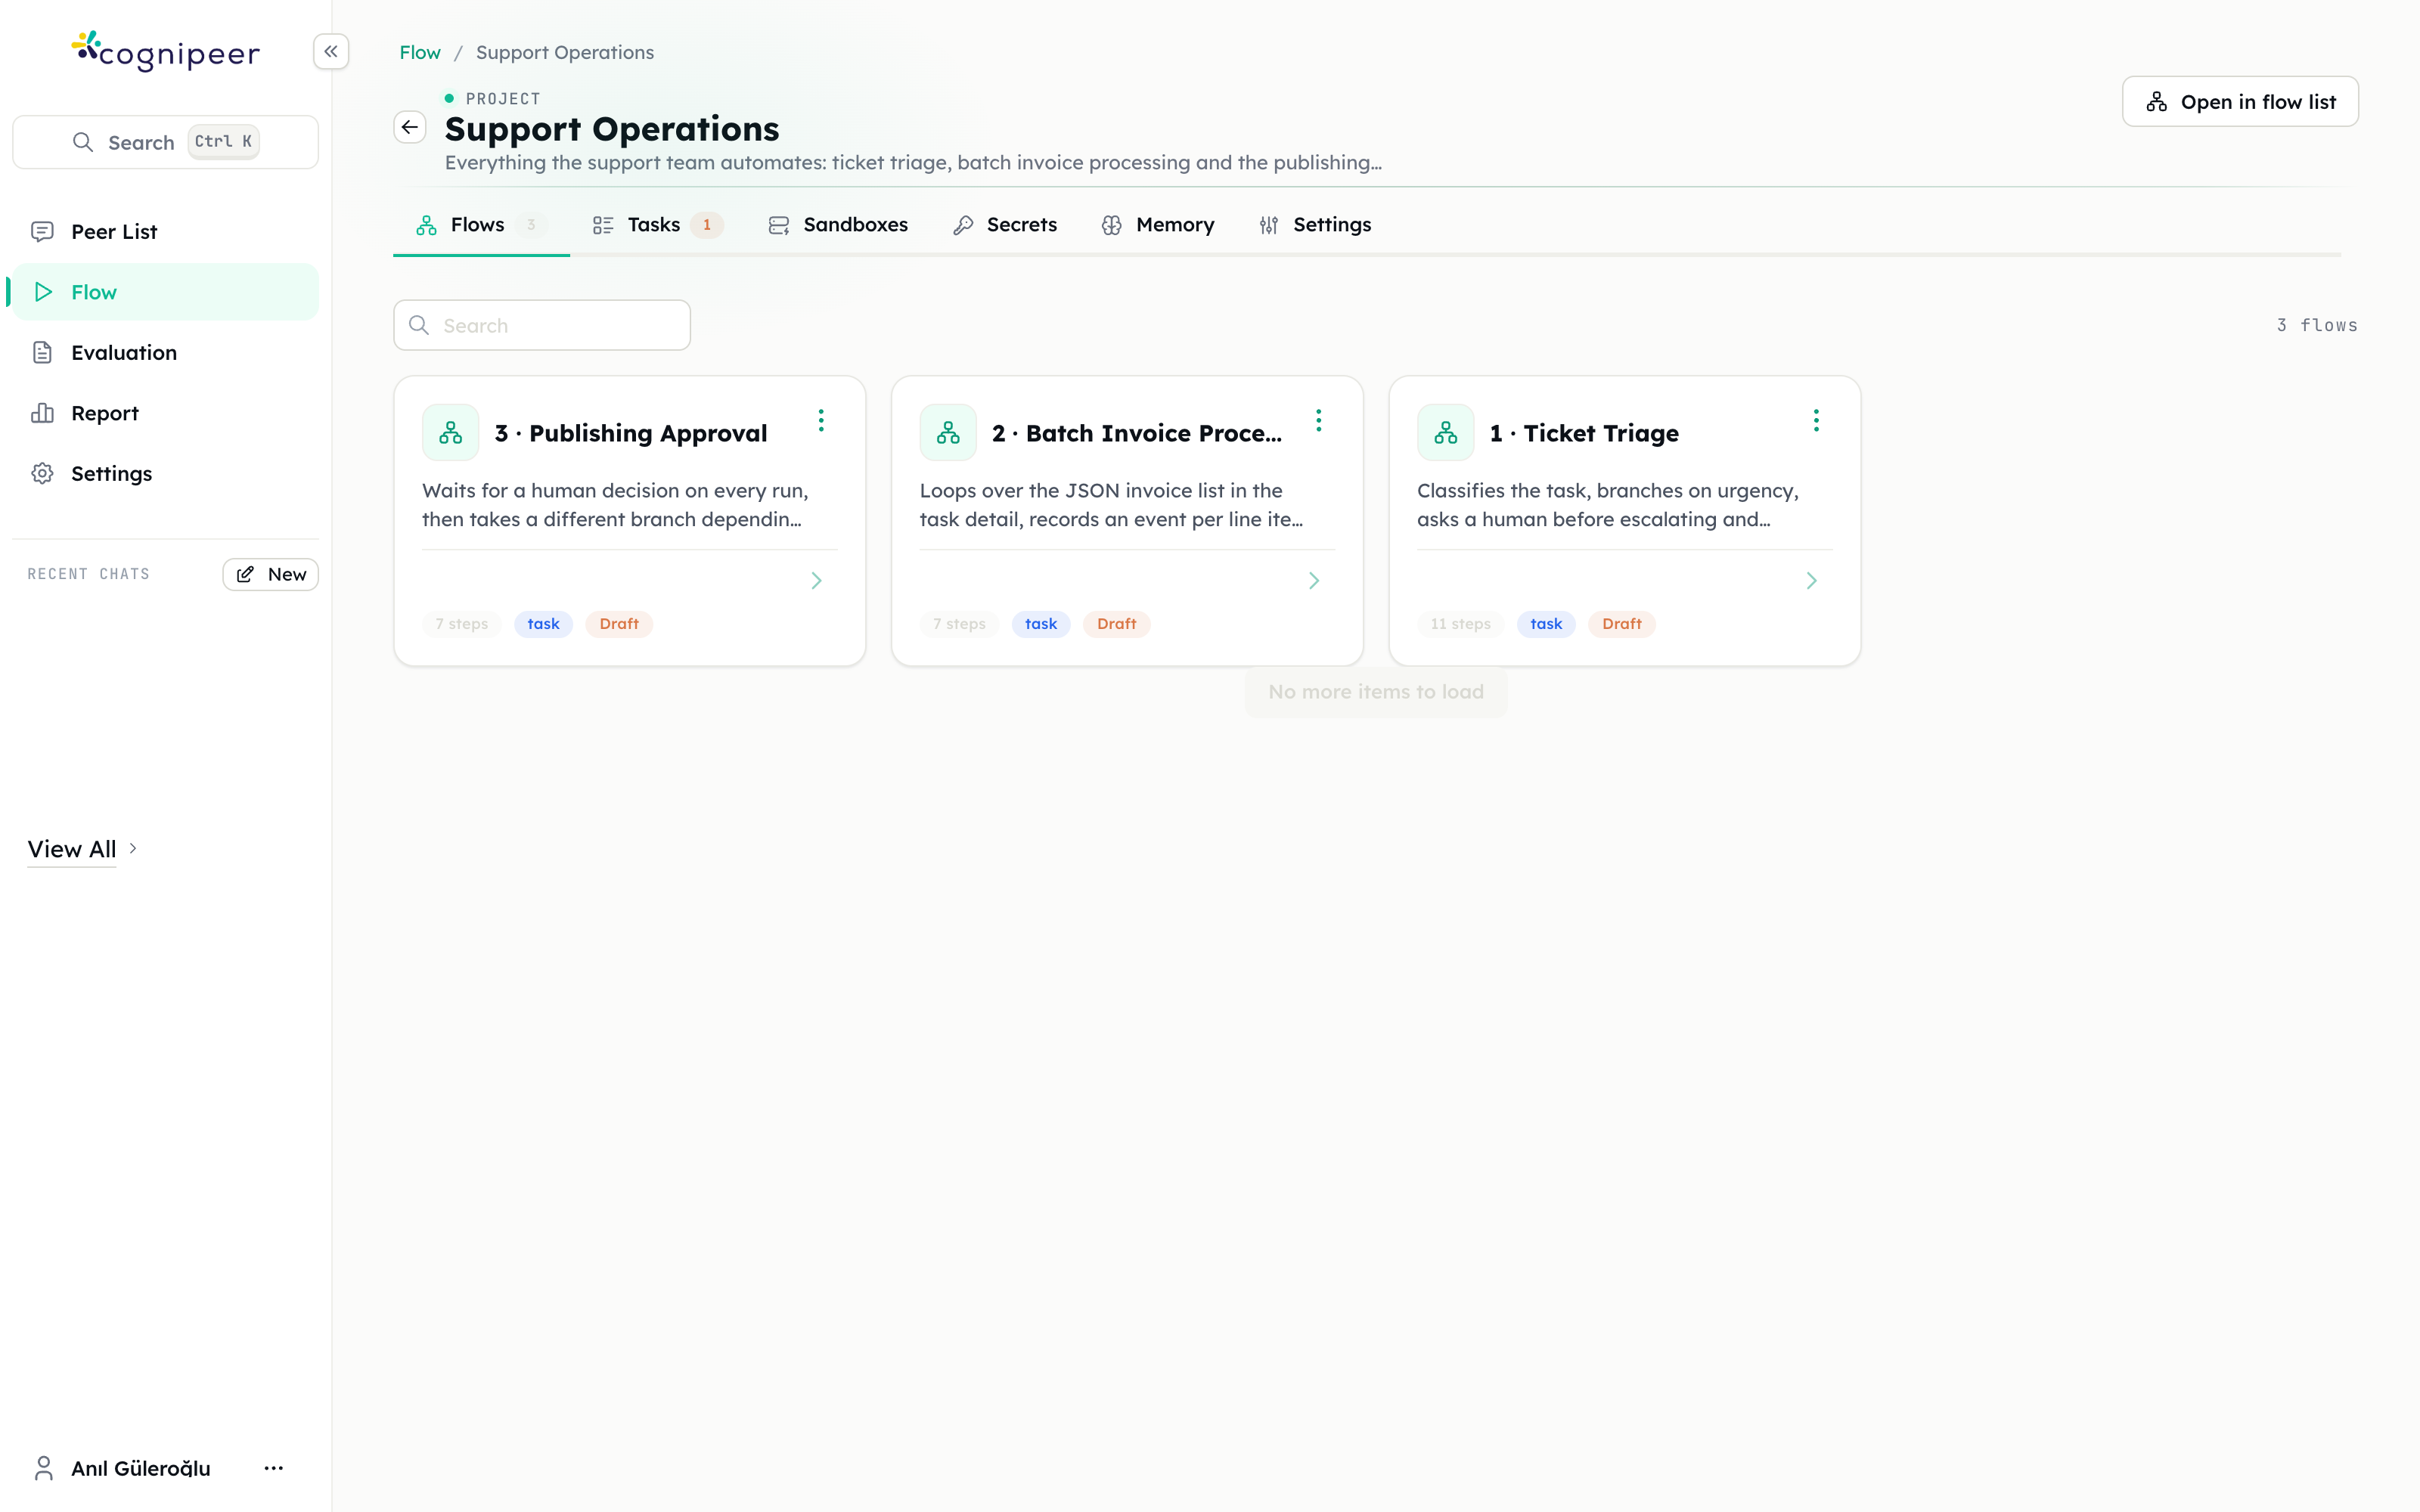Click the View All link
This screenshot has height=1512, width=2420.
72,849
